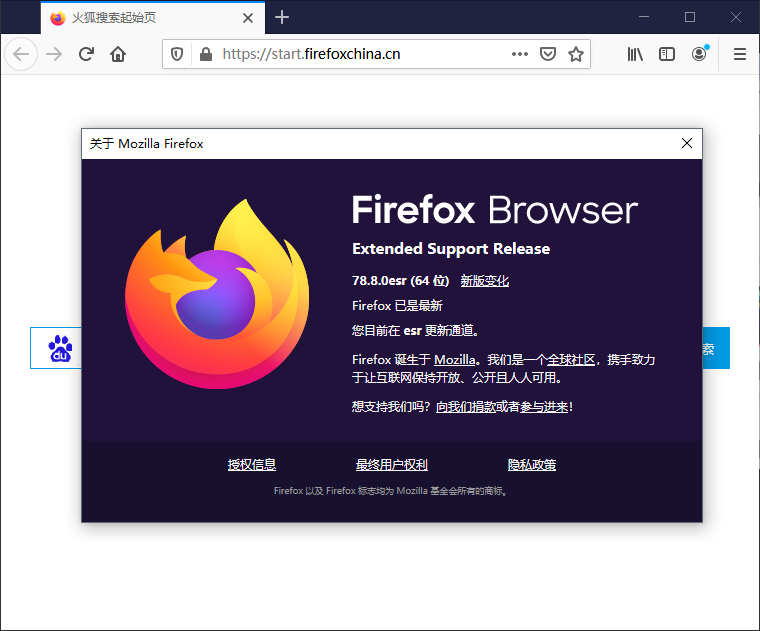Minimize the Firefox window
This screenshot has height=631, width=760.
(x=644, y=17)
